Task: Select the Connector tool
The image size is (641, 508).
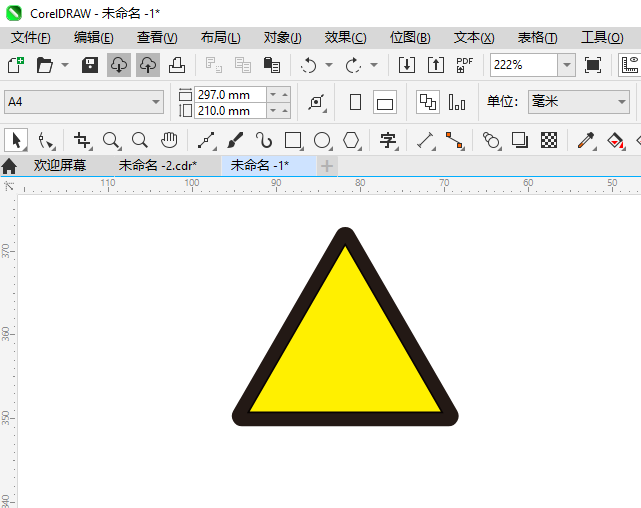Action: 455,141
